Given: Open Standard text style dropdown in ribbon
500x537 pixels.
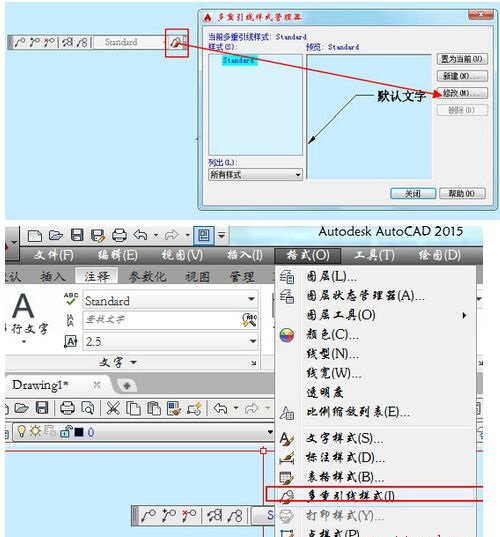Looking at the screenshot, I should click(x=252, y=299).
